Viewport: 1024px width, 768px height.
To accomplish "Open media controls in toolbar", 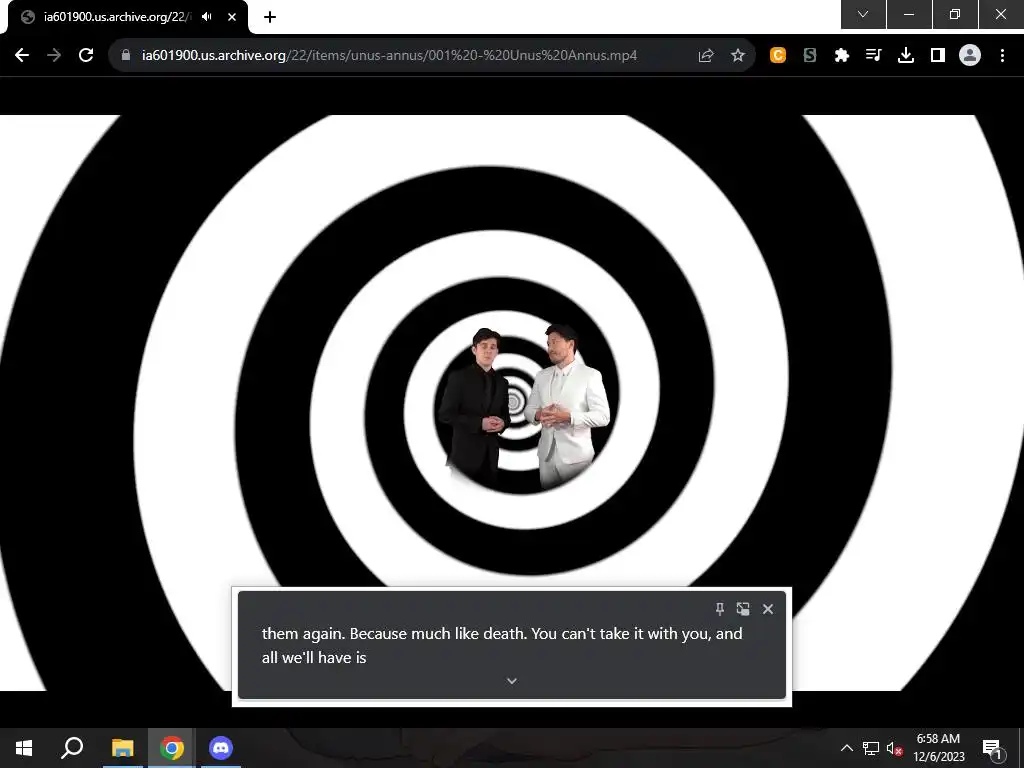I will point(874,56).
